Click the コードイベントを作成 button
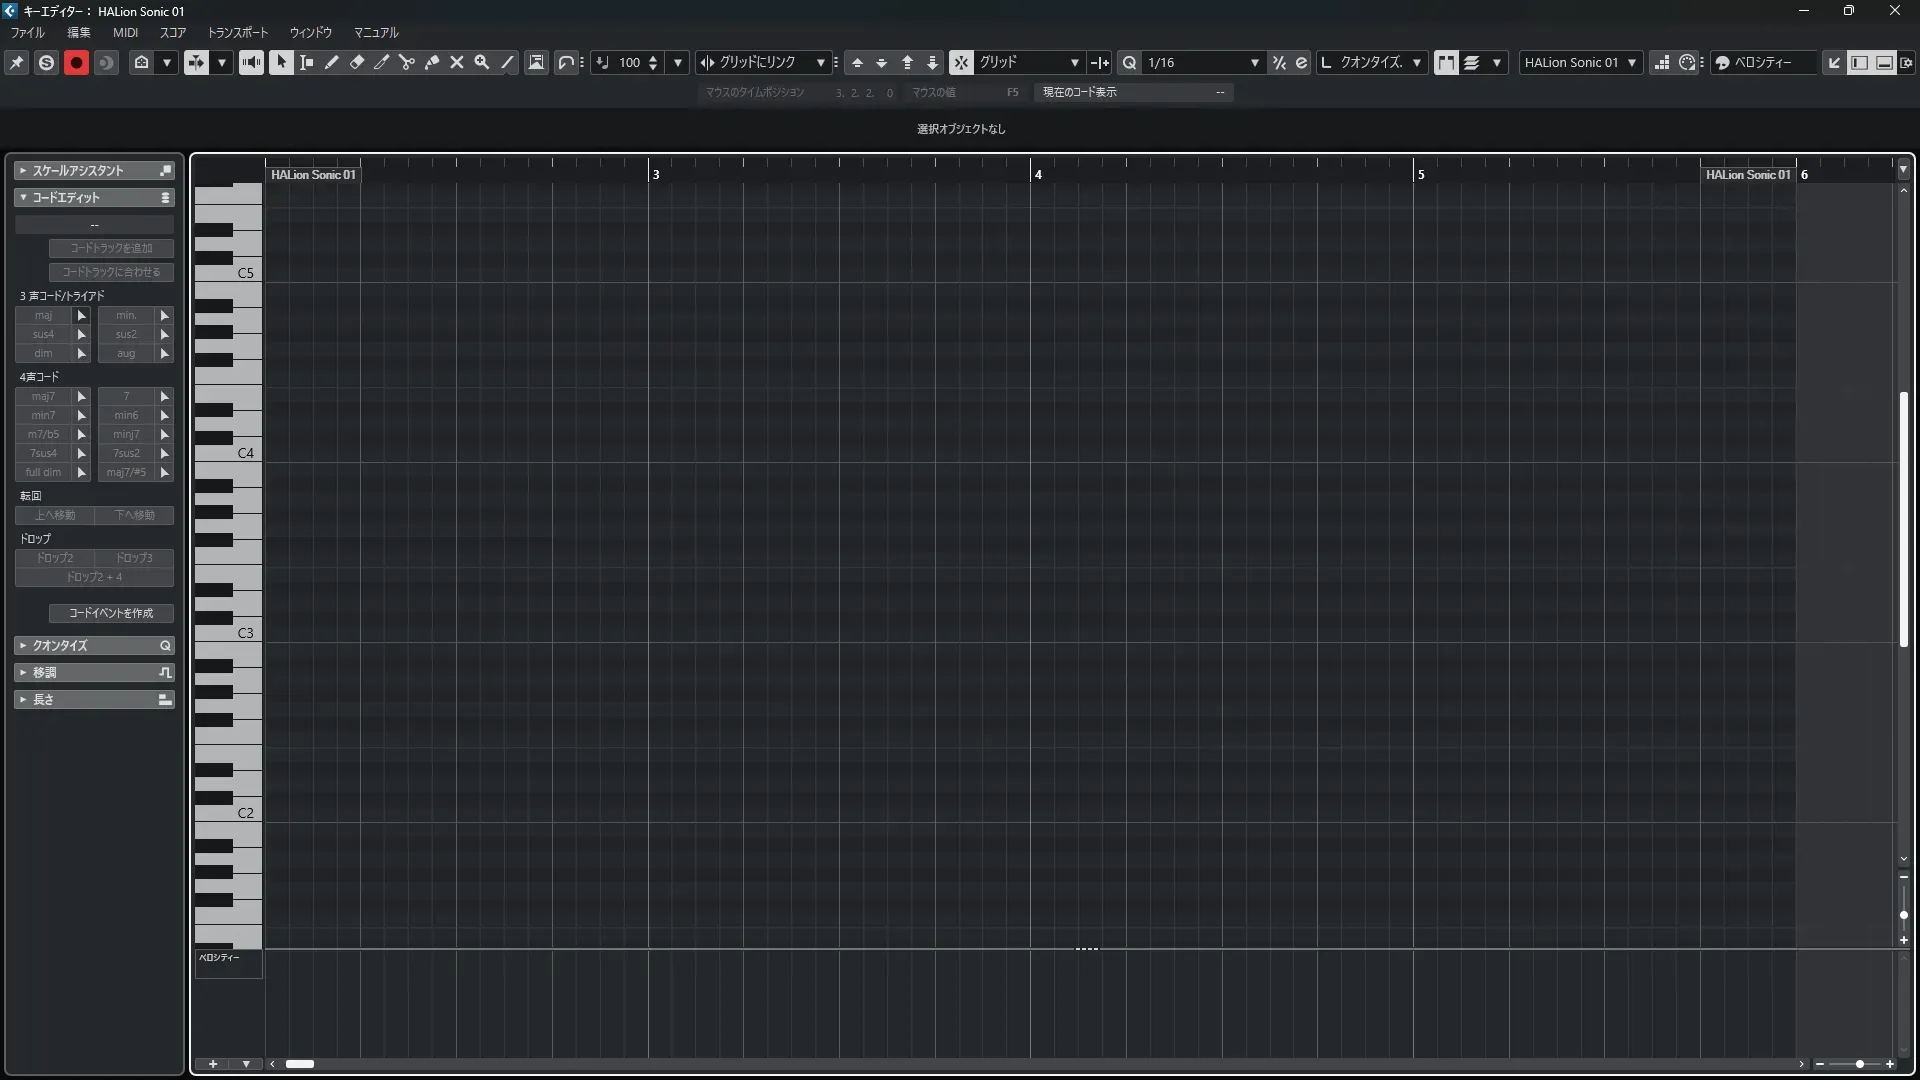The height and width of the screenshot is (1080, 1920). coord(111,613)
